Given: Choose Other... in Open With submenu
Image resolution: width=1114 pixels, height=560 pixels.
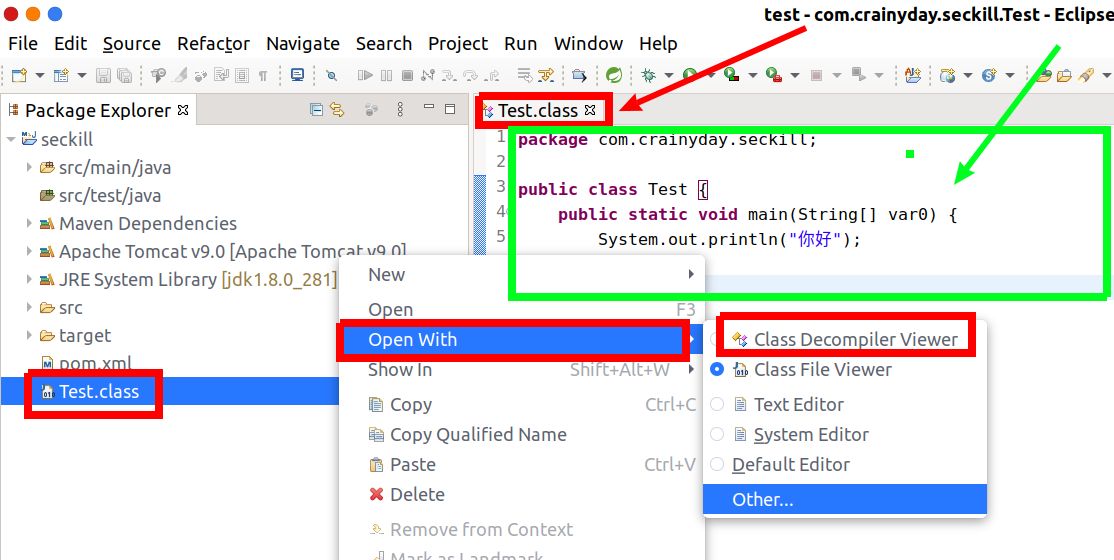Looking at the screenshot, I should 845,500.
